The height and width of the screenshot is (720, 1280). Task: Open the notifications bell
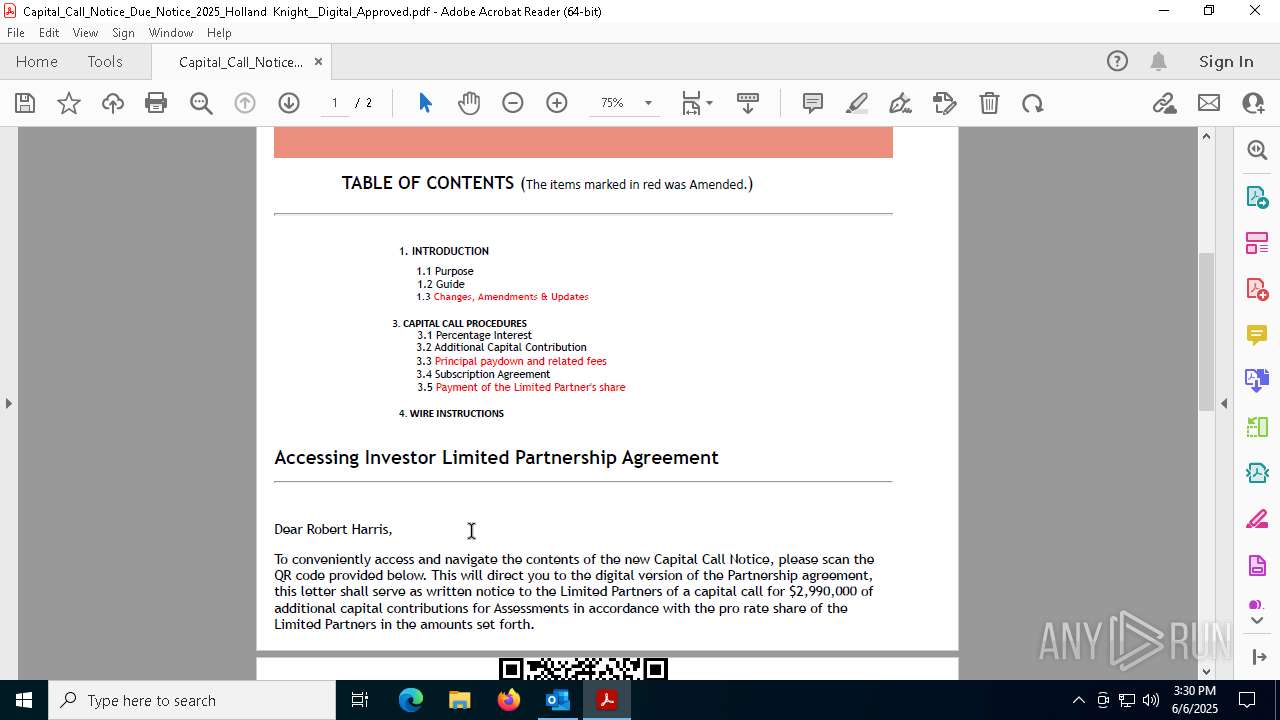point(1158,62)
